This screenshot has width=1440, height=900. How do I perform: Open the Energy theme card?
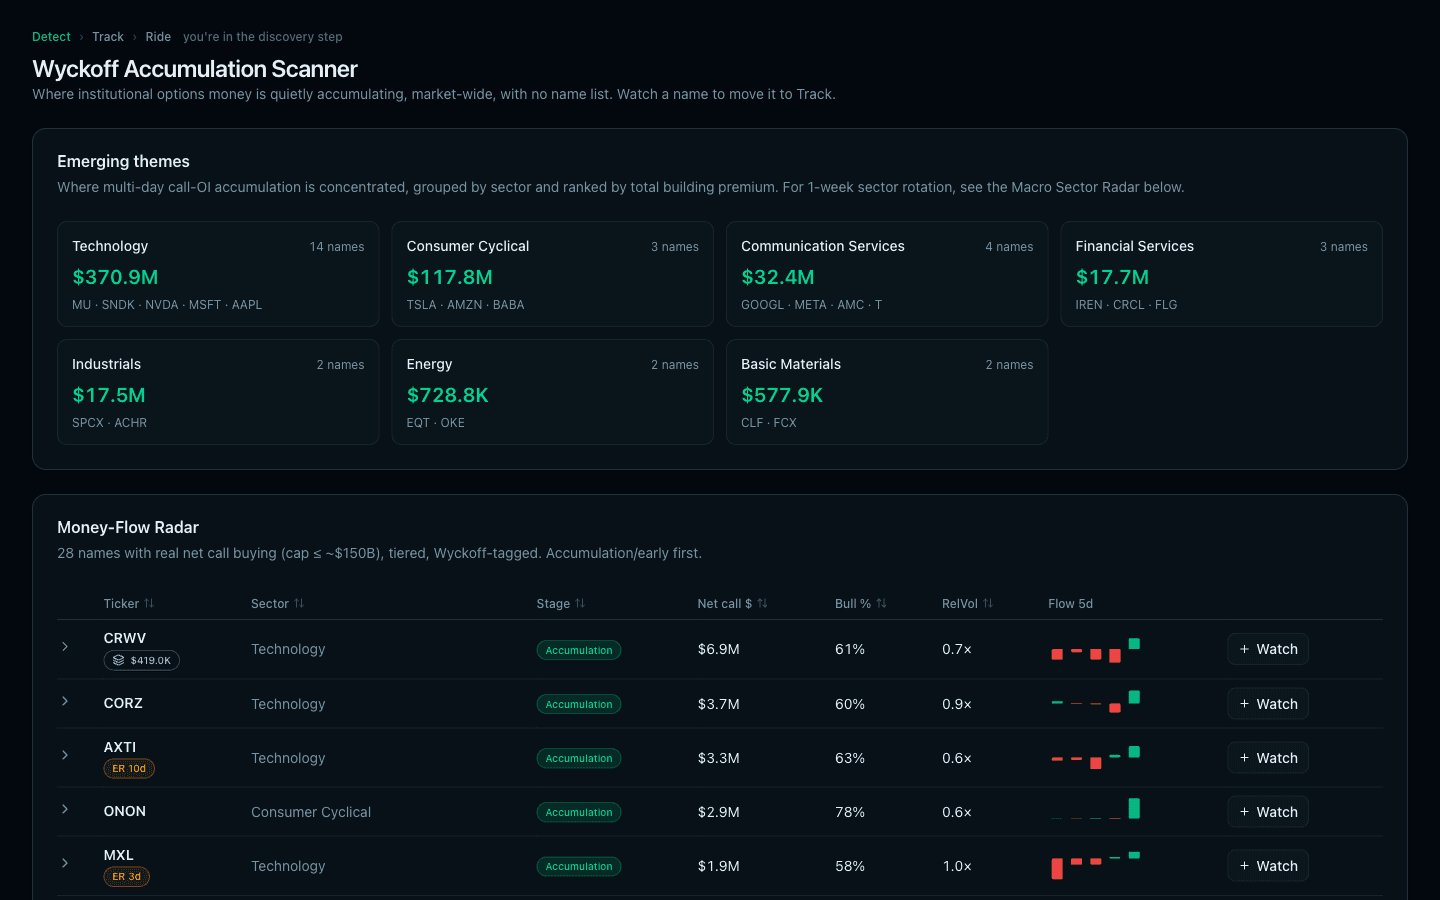coord(552,392)
